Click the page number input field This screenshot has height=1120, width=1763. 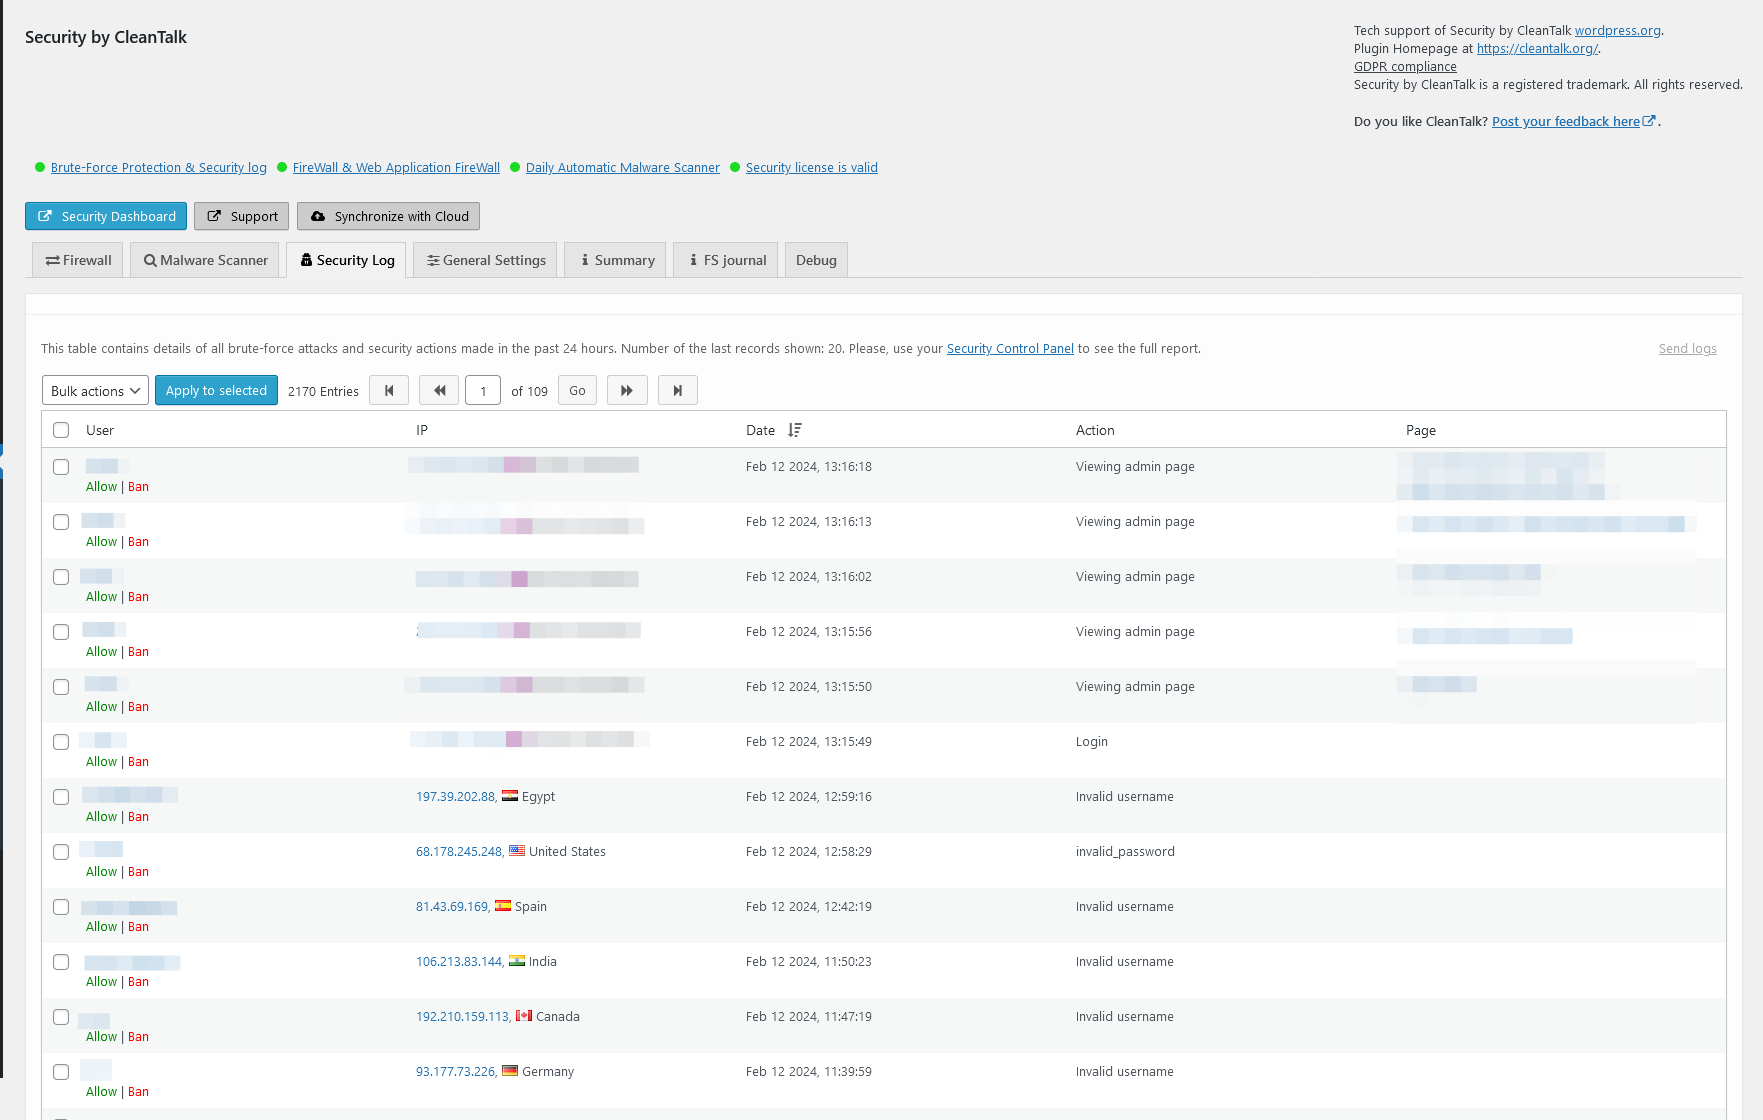pos(483,390)
